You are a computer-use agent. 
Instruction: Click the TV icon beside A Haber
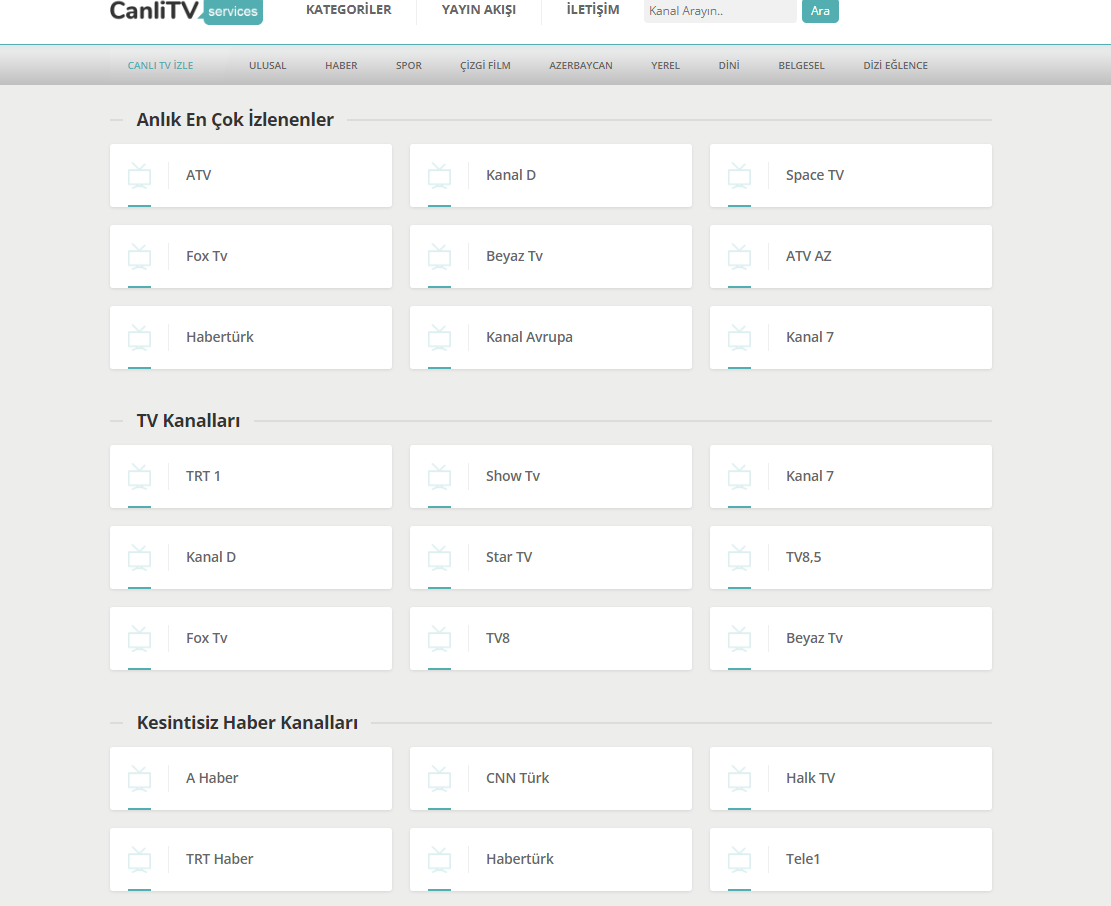(140, 778)
